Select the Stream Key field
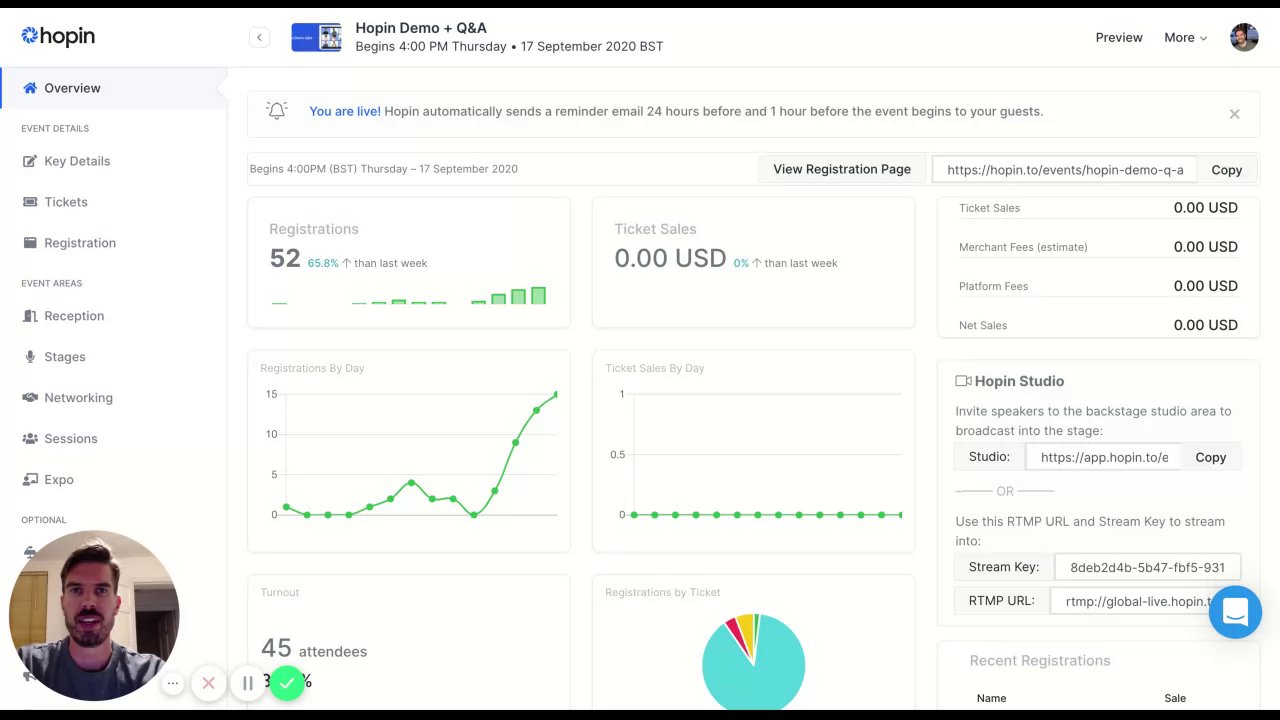 (1147, 567)
